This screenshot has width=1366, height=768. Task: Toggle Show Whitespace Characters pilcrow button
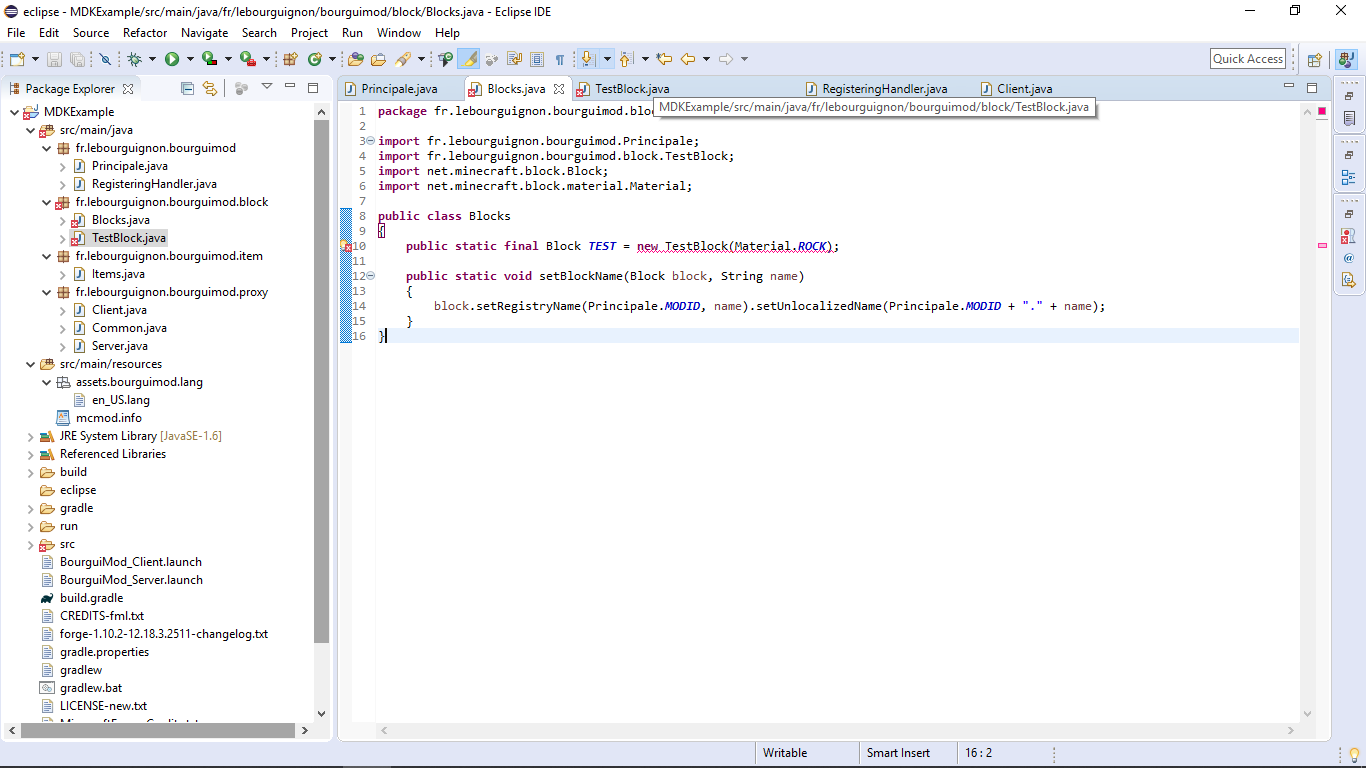point(559,59)
